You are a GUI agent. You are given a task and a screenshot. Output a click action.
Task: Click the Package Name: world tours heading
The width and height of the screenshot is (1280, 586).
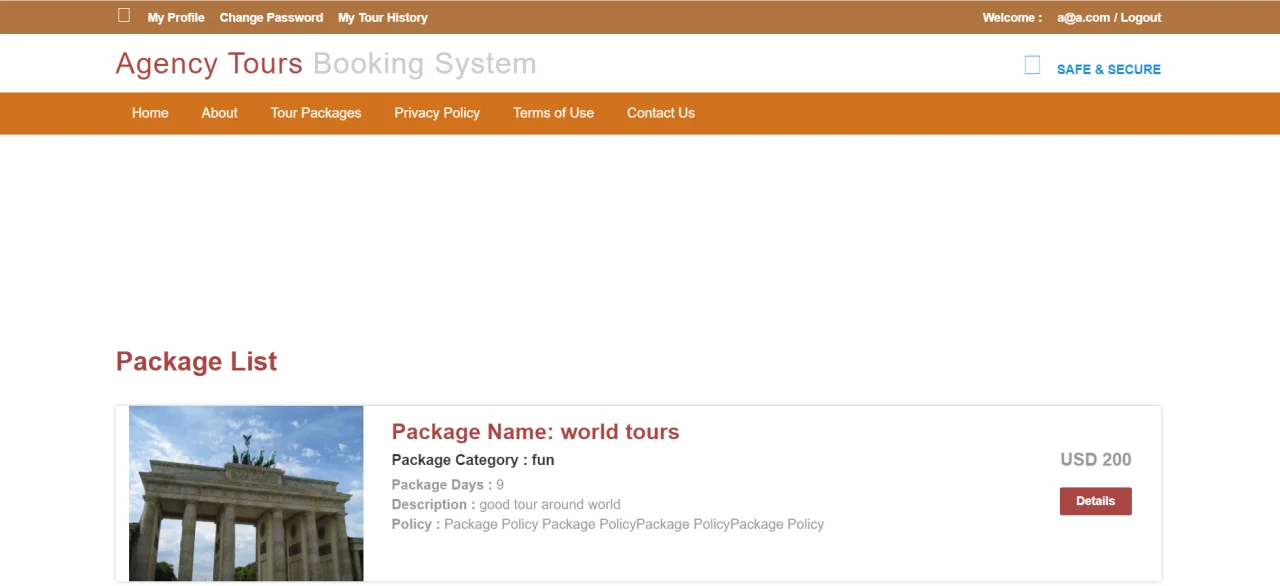tap(535, 432)
